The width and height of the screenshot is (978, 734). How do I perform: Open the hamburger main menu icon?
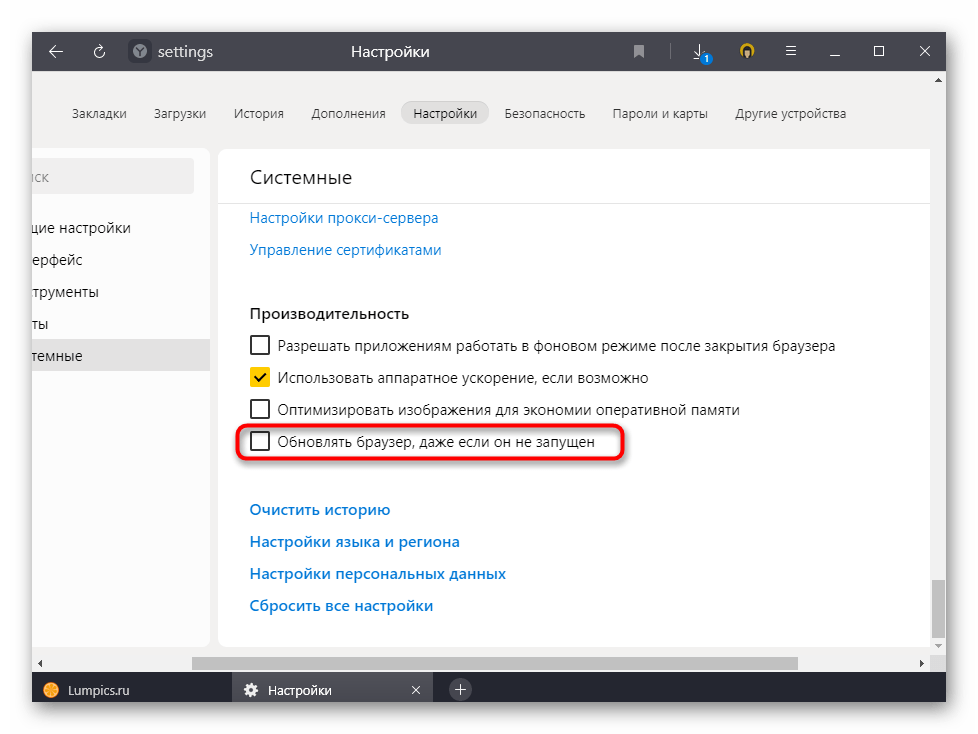point(790,52)
